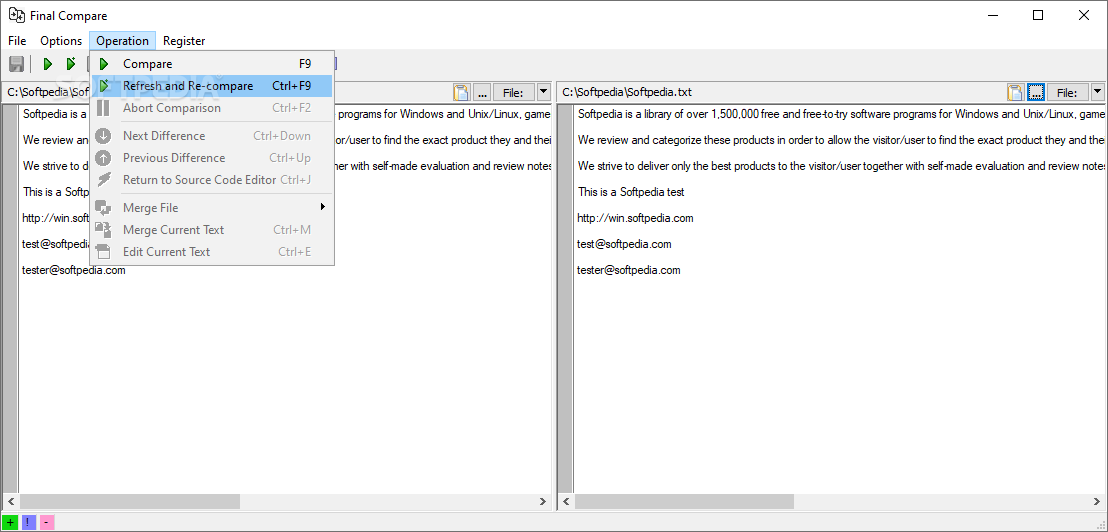Click 'tester@softpedia.com' in the right pane
Viewport: 1108px width, 532px height.
629,271
